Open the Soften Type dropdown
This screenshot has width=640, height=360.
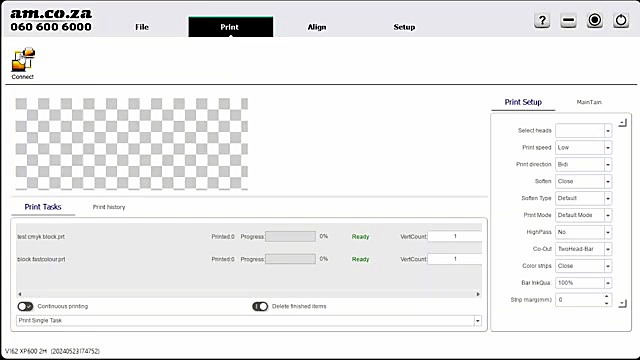[x=583, y=198]
